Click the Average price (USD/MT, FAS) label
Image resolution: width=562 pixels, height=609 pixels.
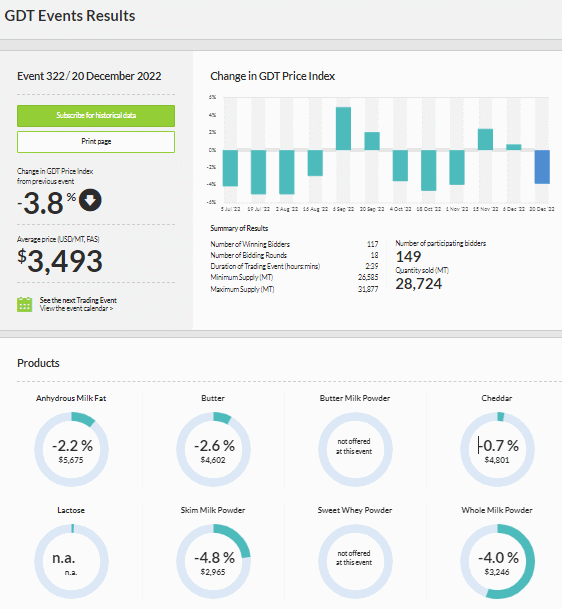(x=58, y=239)
